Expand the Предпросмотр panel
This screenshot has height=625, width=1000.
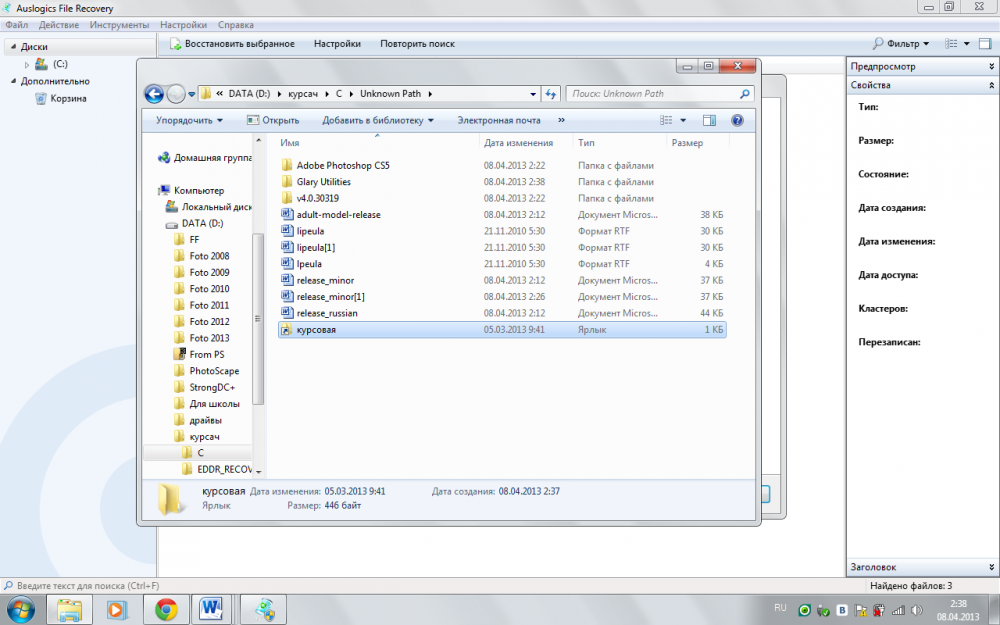coord(992,66)
